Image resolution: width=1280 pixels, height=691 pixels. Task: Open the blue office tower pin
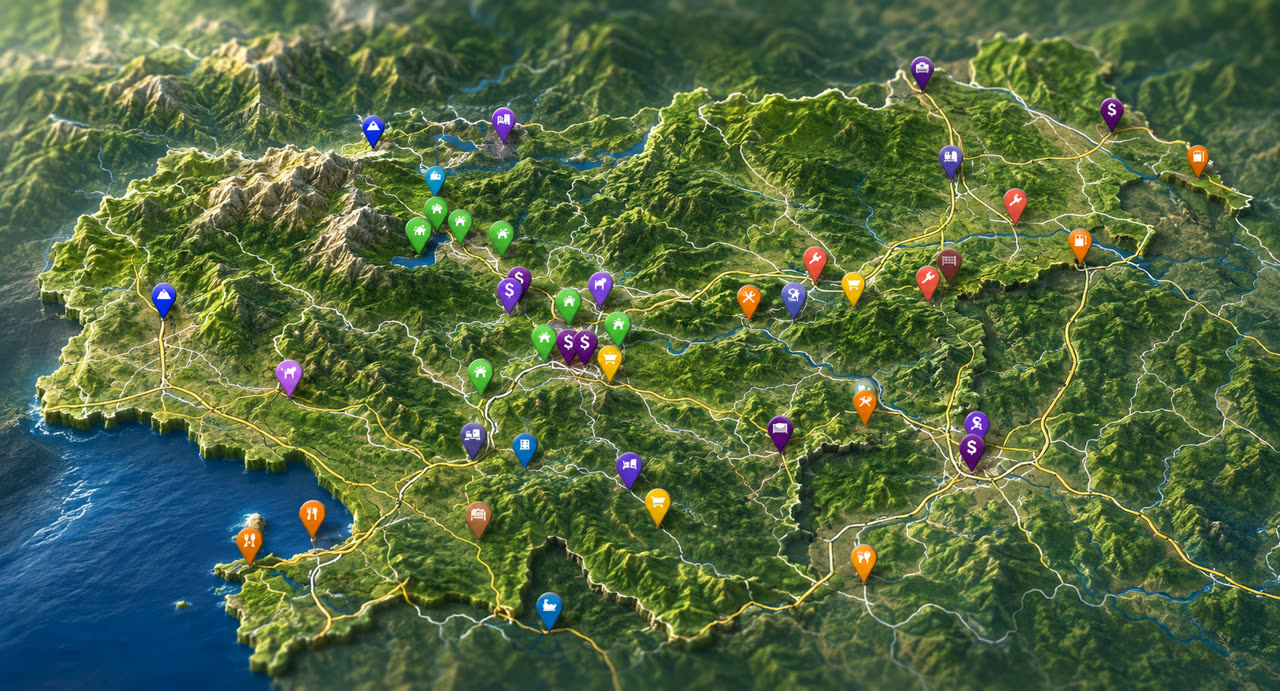pos(524,448)
